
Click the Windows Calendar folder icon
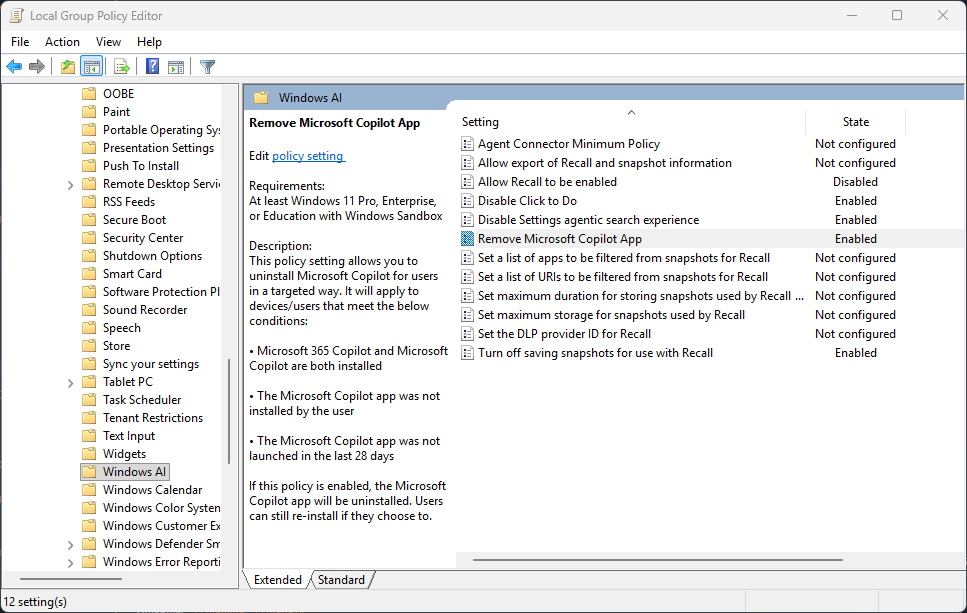[89, 490]
